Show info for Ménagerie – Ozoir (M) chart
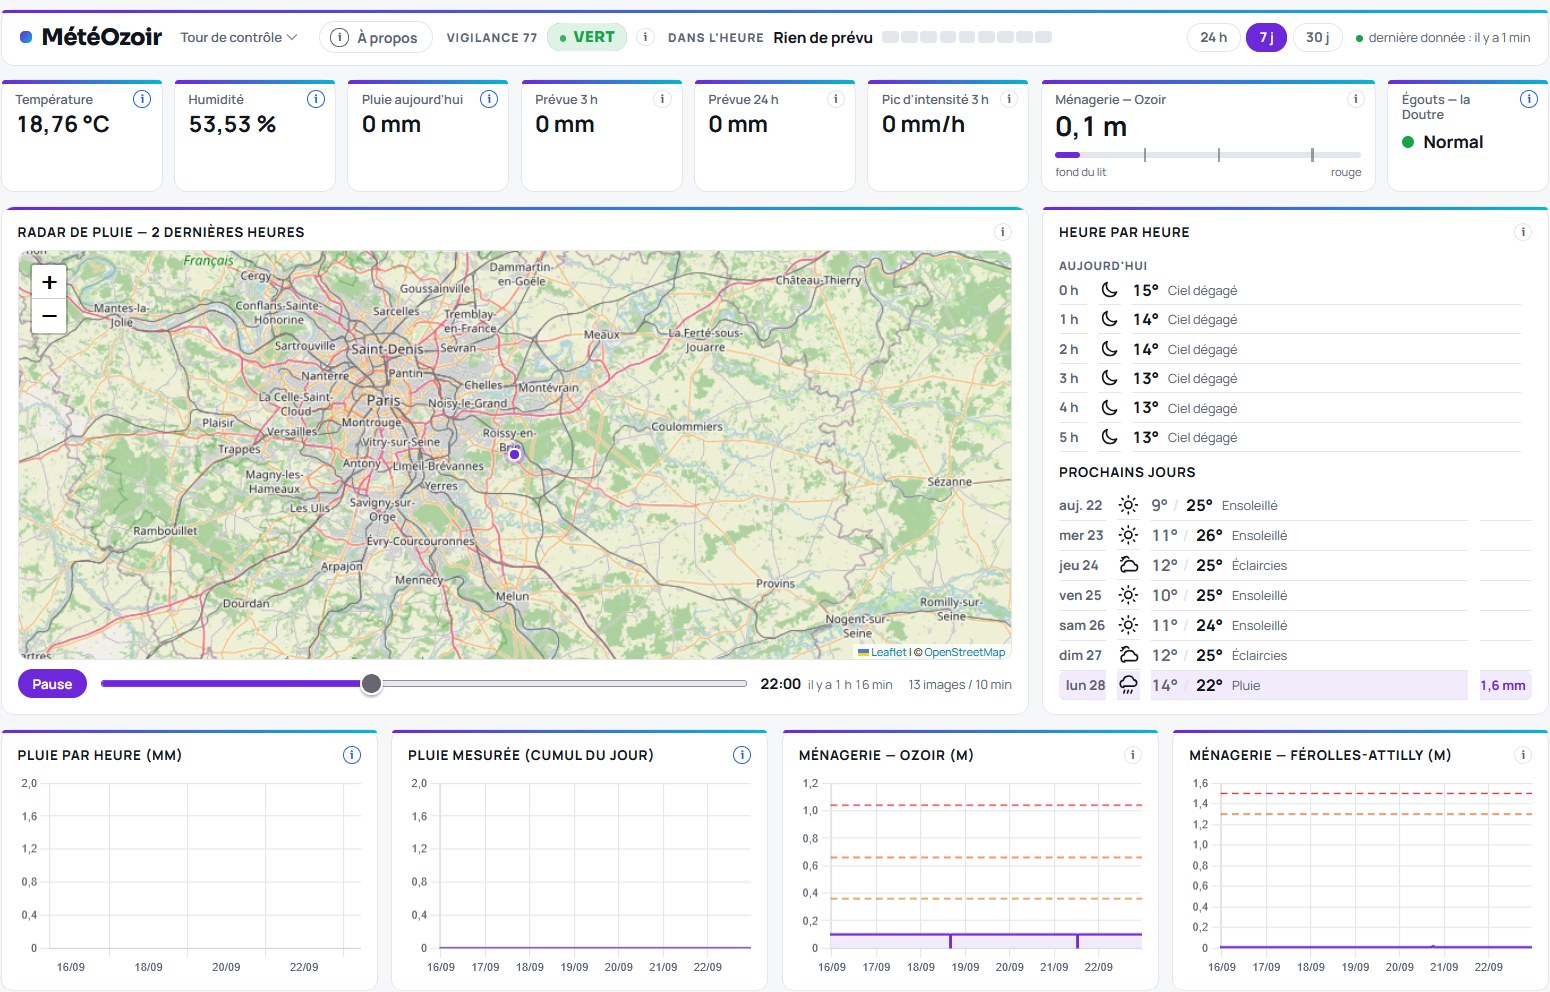This screenshot has height=992, width=1550. pos(1133,755)
